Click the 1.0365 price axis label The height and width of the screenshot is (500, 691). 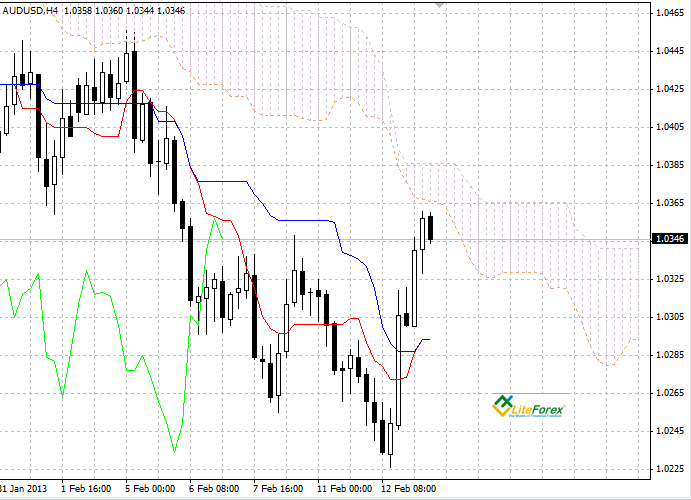point(670,203)
